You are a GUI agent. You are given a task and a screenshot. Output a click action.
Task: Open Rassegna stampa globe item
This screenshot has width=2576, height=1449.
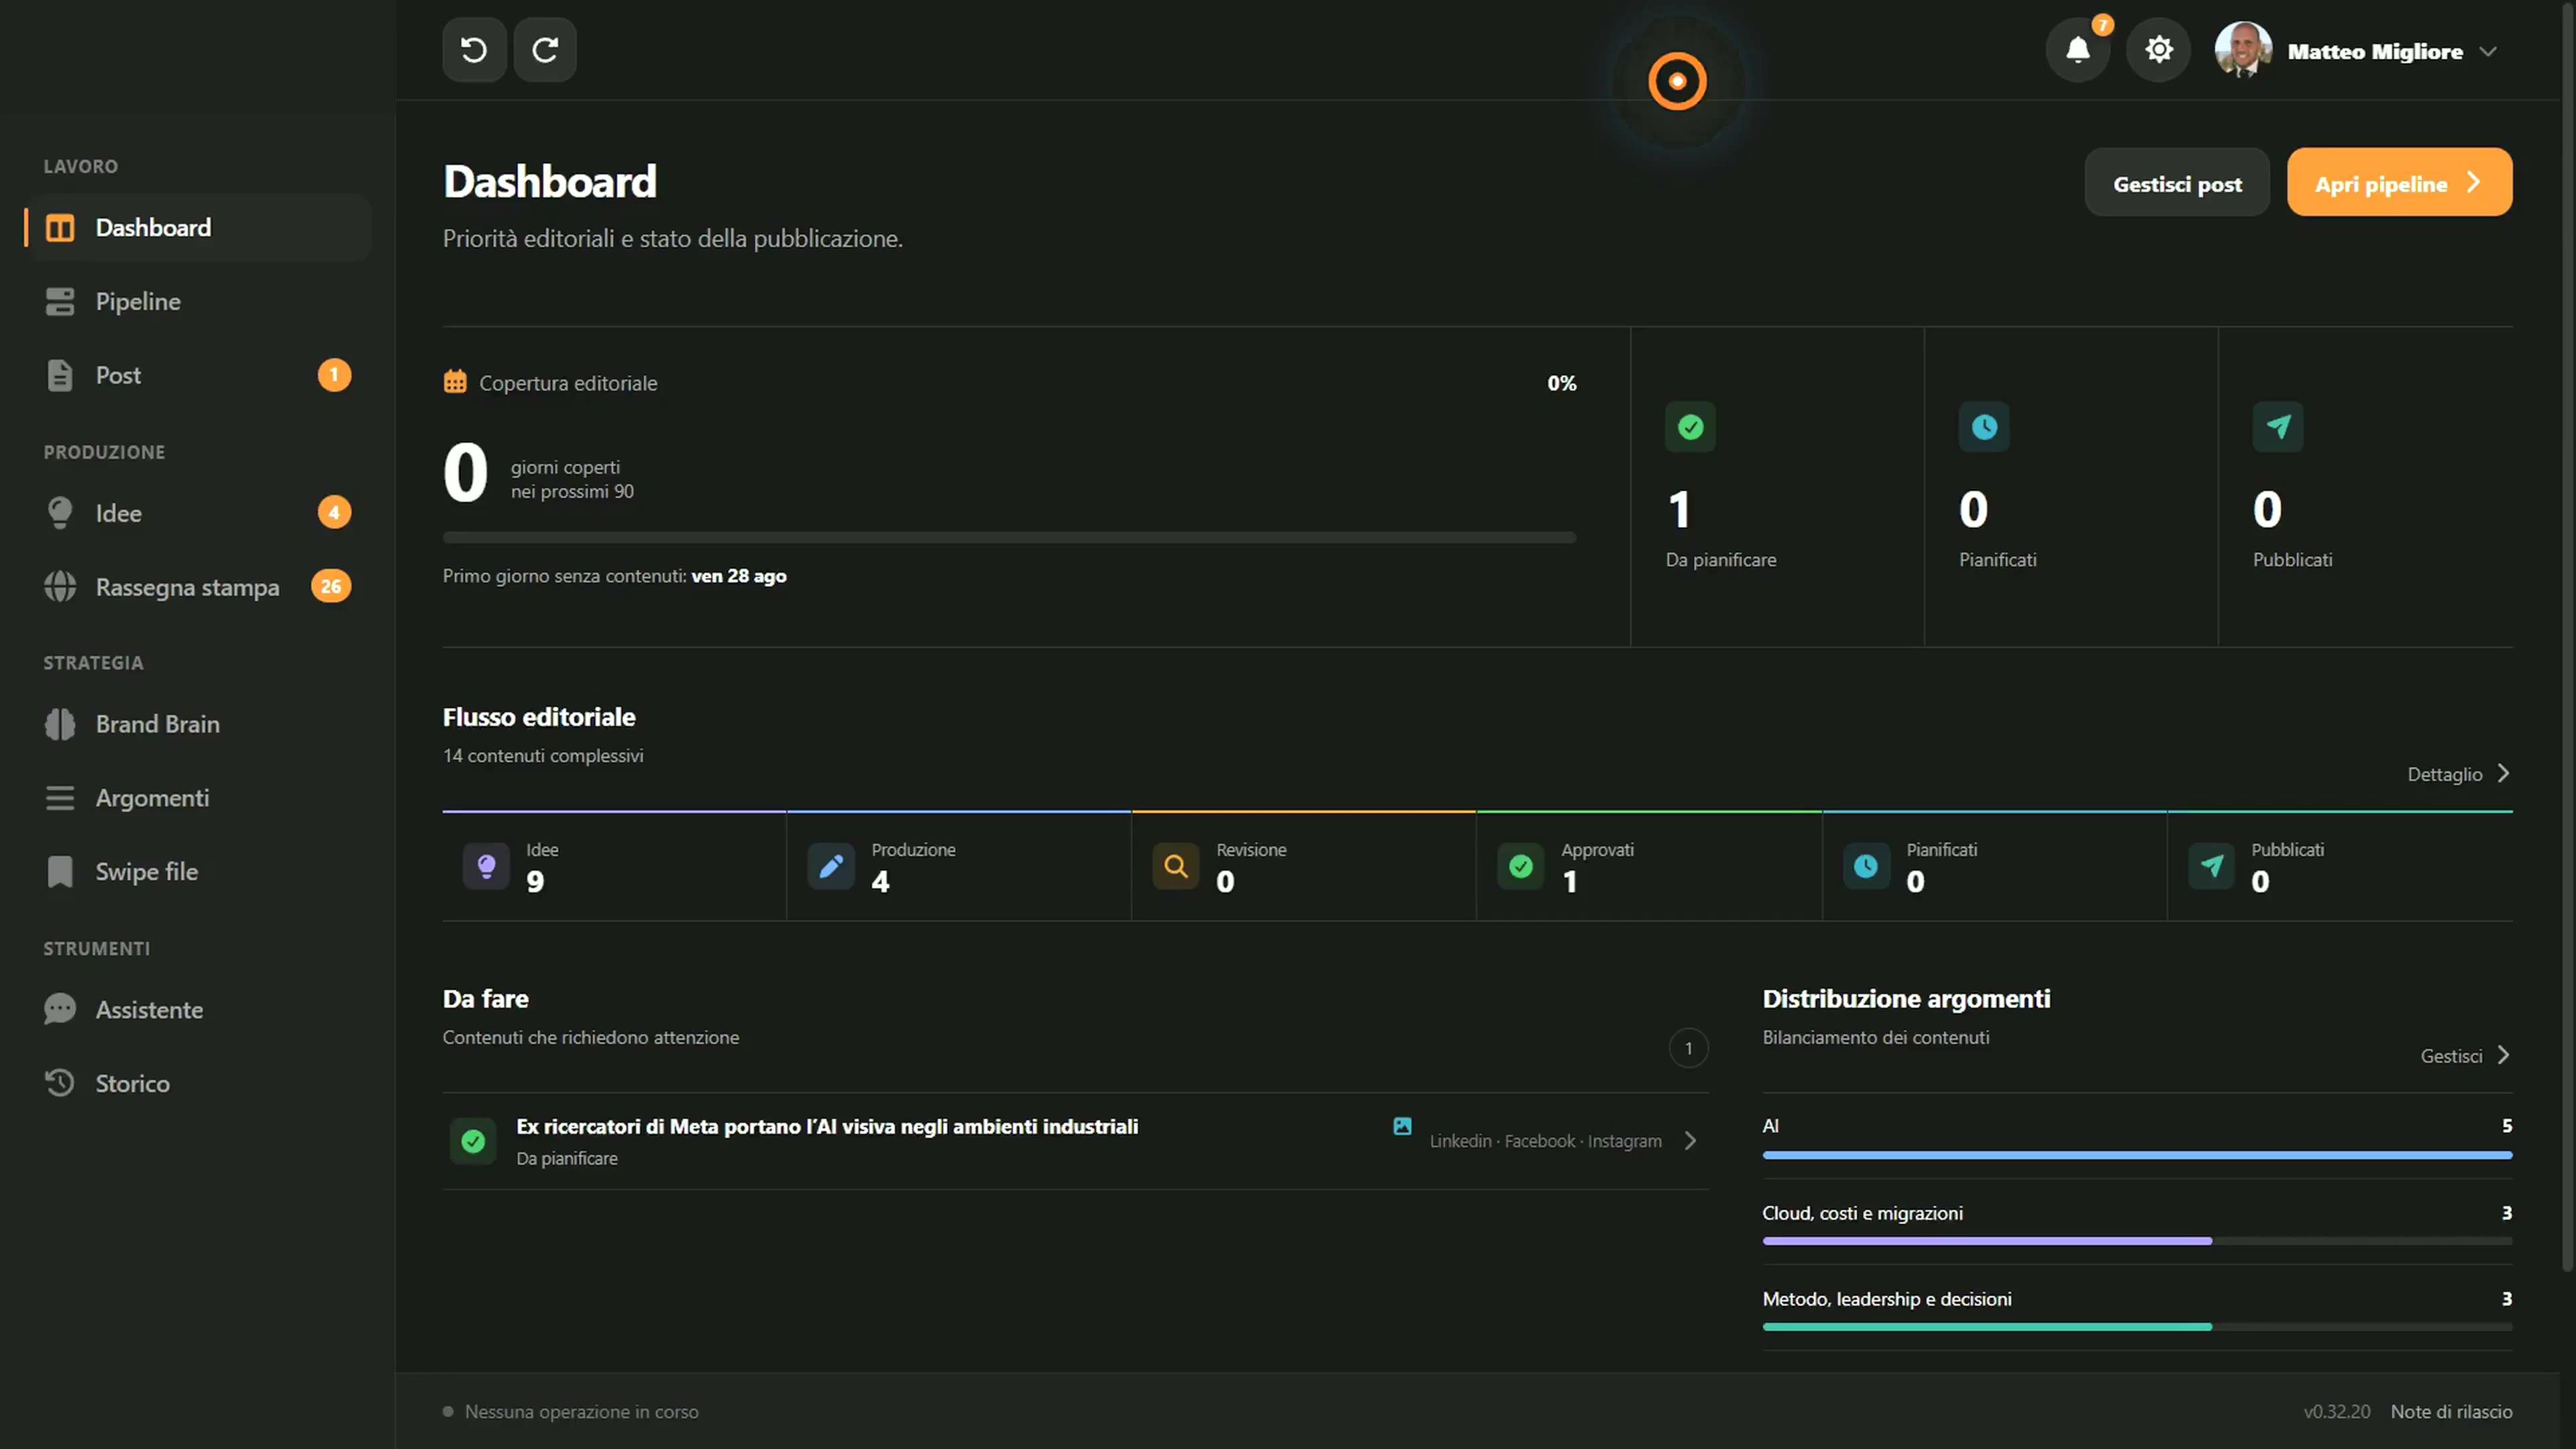[198, 587]
